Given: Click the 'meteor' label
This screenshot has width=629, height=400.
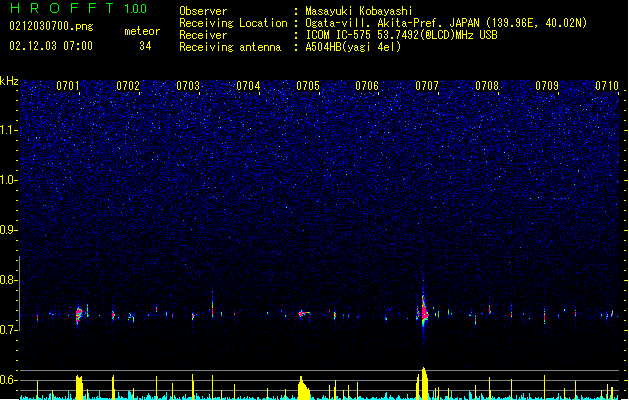Looking at the screenshot, I should 142,31.
